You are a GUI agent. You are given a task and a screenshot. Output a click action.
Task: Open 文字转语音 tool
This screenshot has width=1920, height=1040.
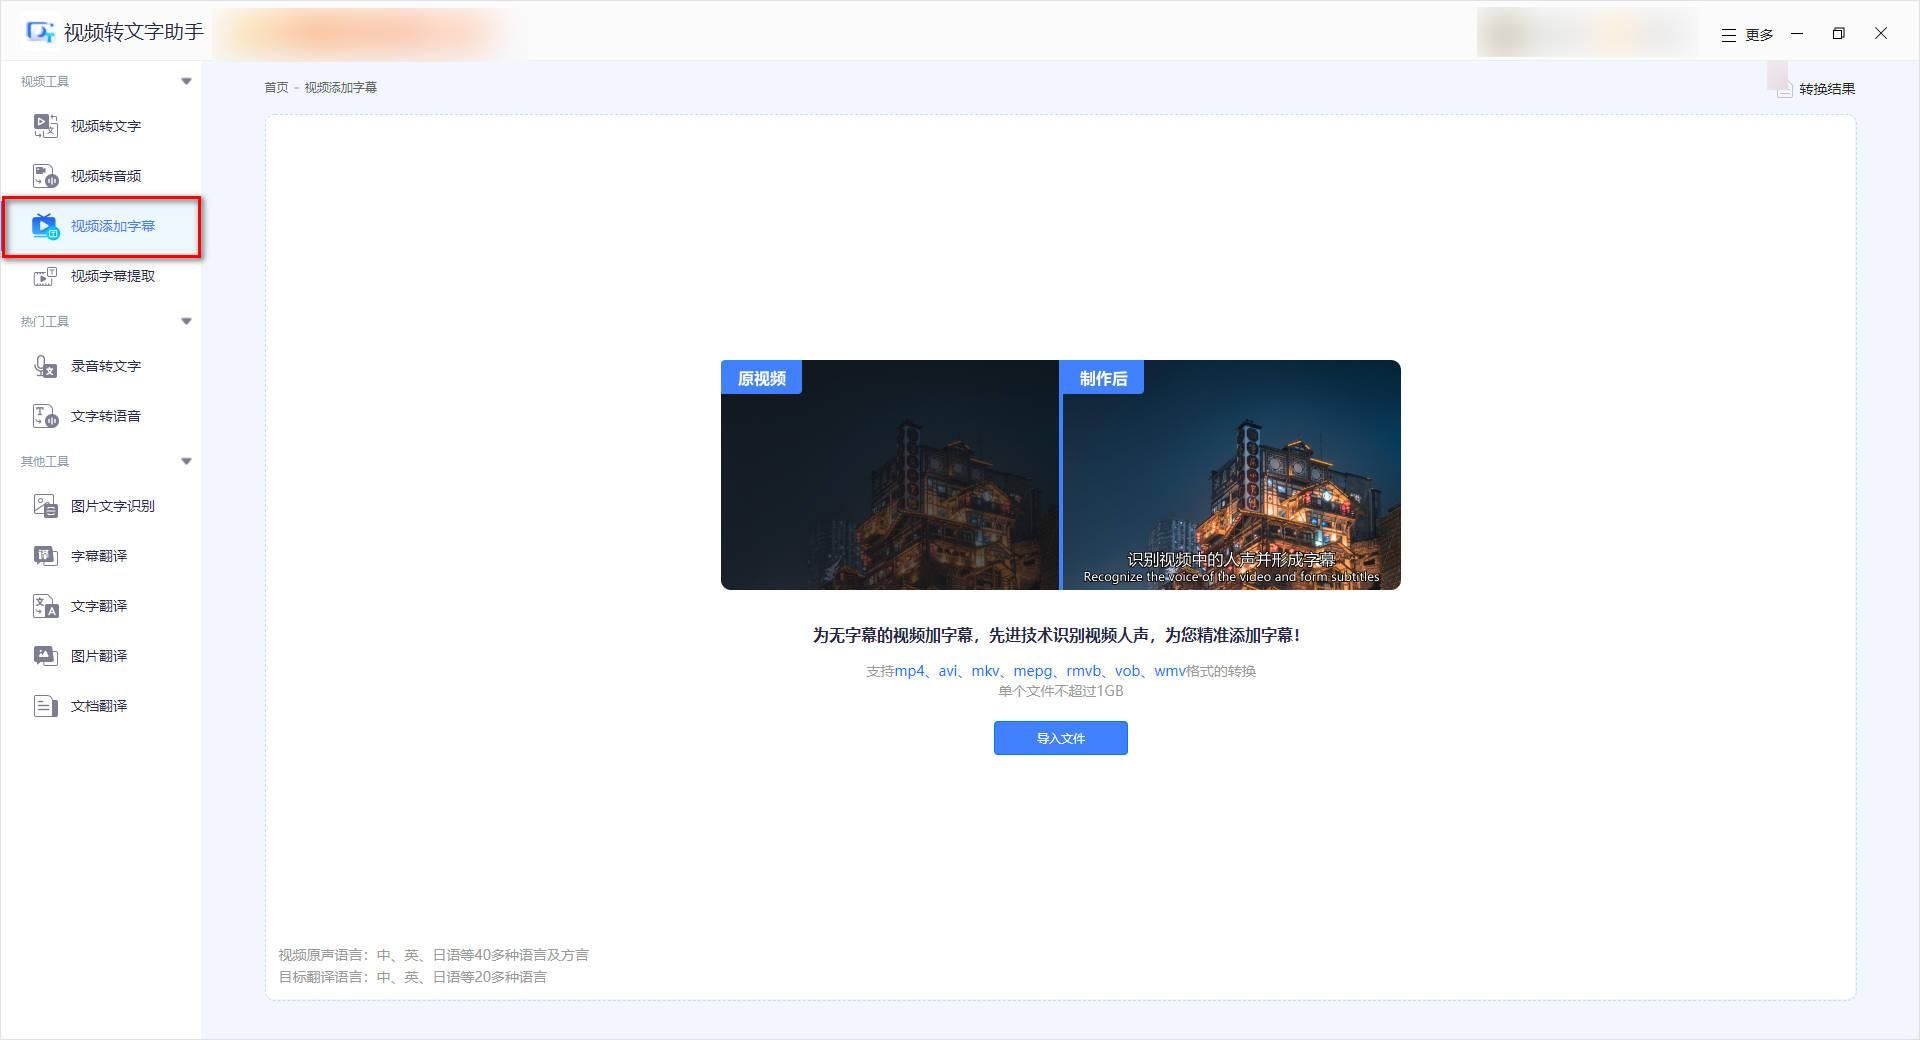coord(101,416)
